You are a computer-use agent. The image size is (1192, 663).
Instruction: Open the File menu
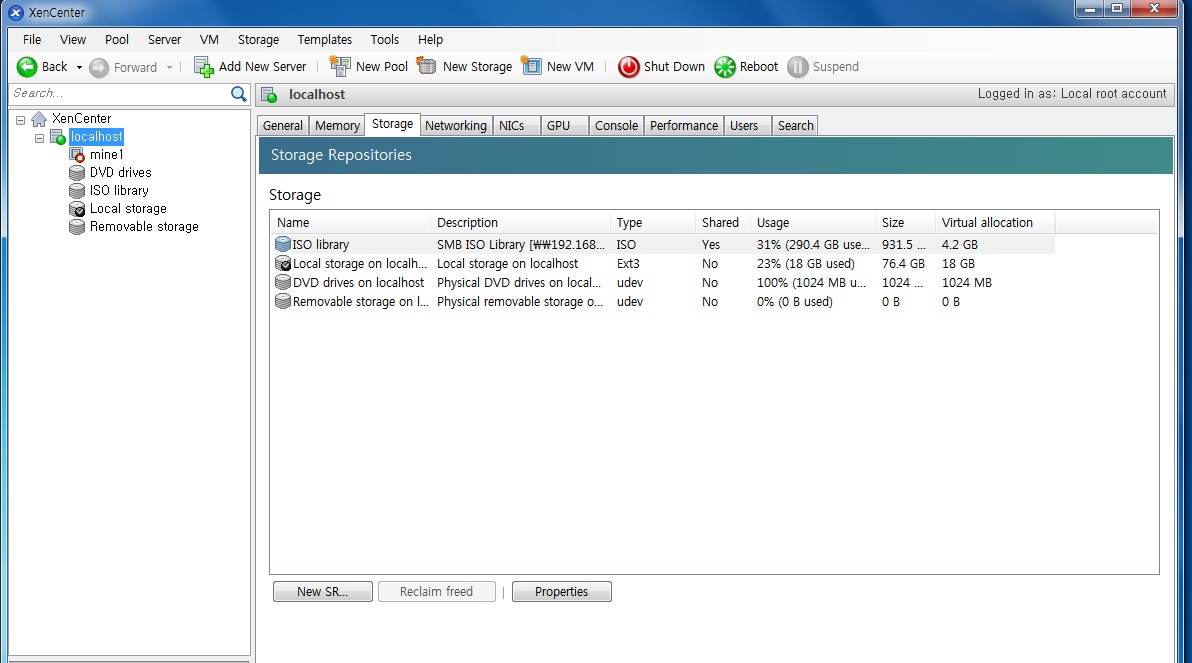tap(32, 40)
